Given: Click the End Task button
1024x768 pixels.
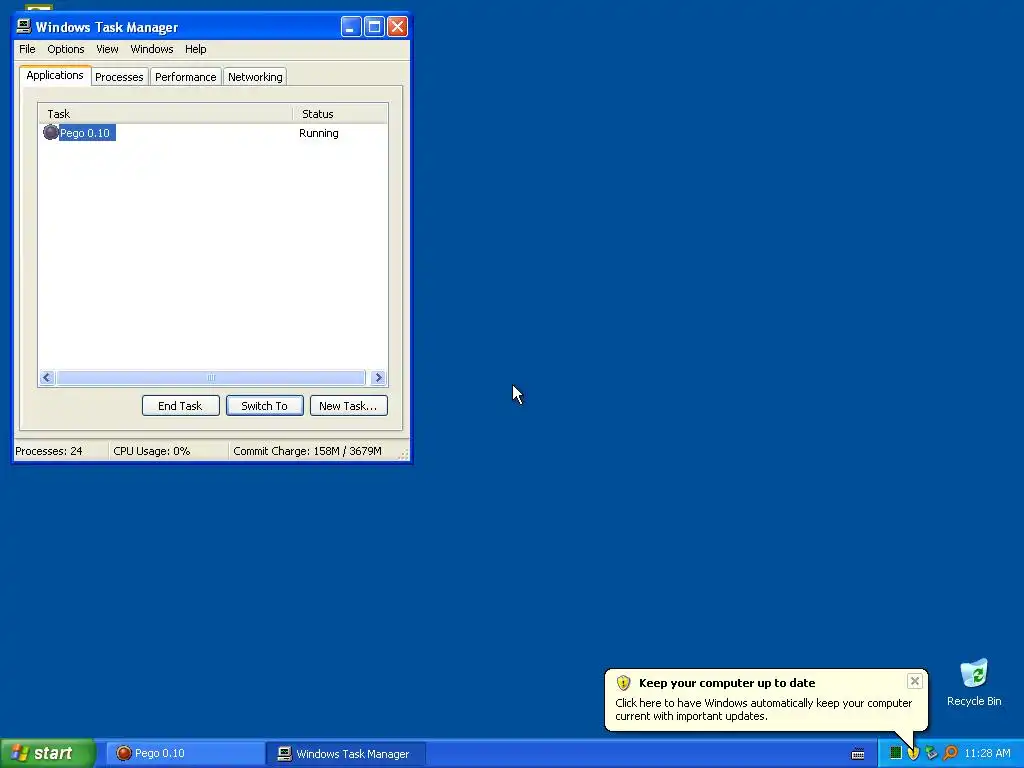Looking at the screenshot, I should point(180,406).
